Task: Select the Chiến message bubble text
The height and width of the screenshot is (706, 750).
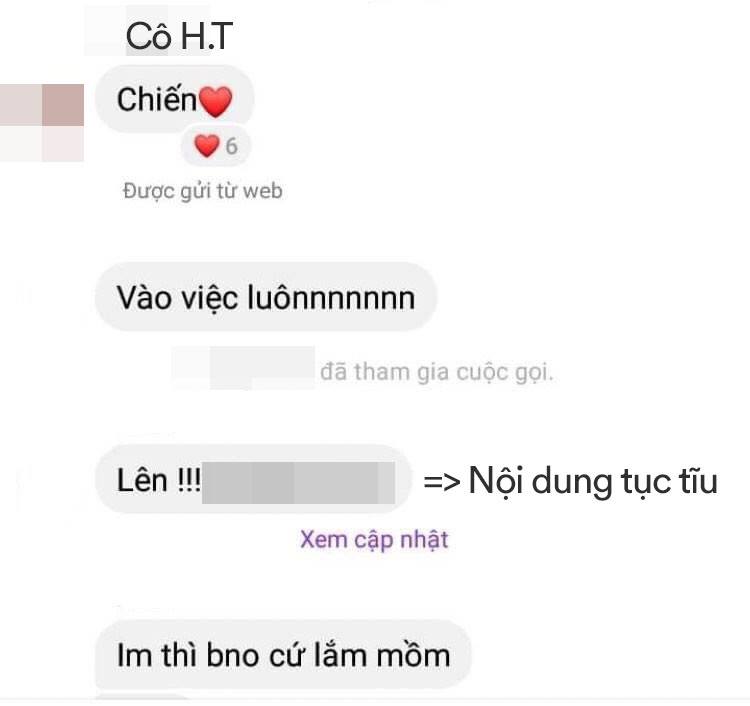Action: [156, 99]
